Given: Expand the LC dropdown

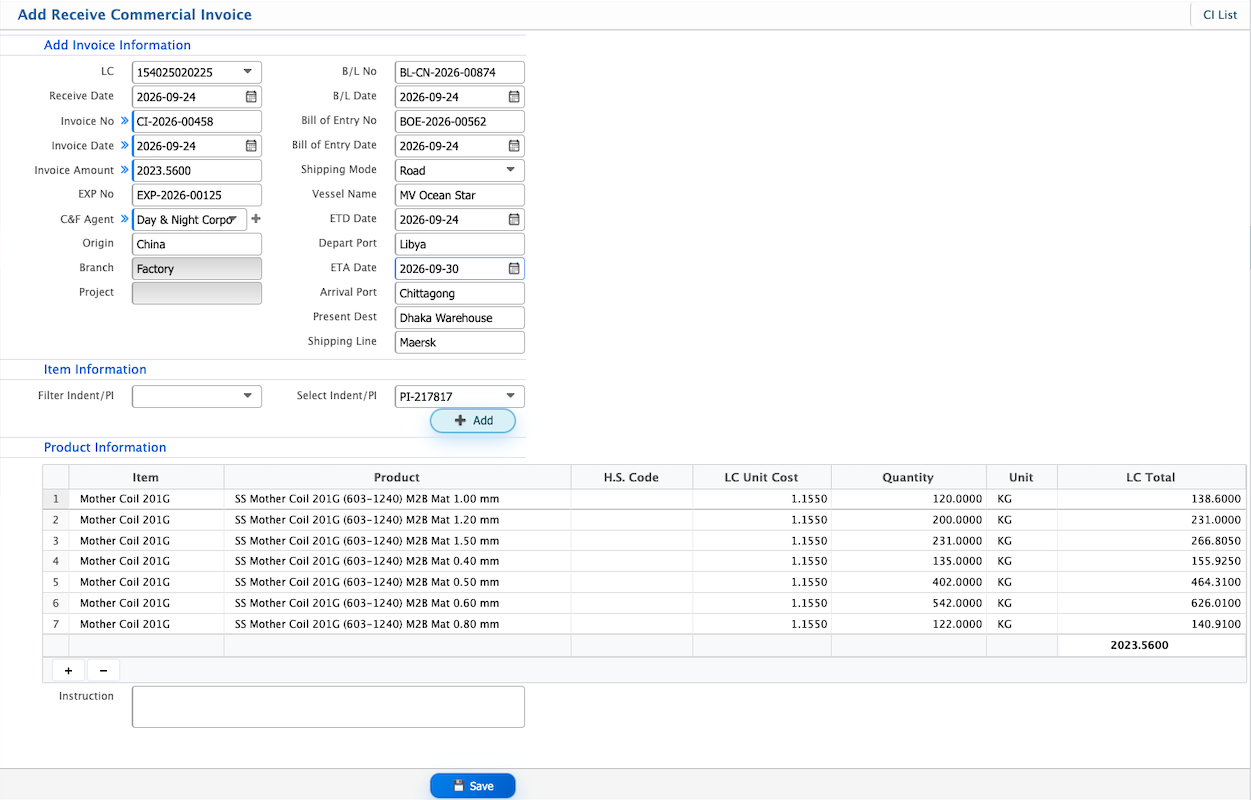Looking at the screenshot, I should [247, 72].
